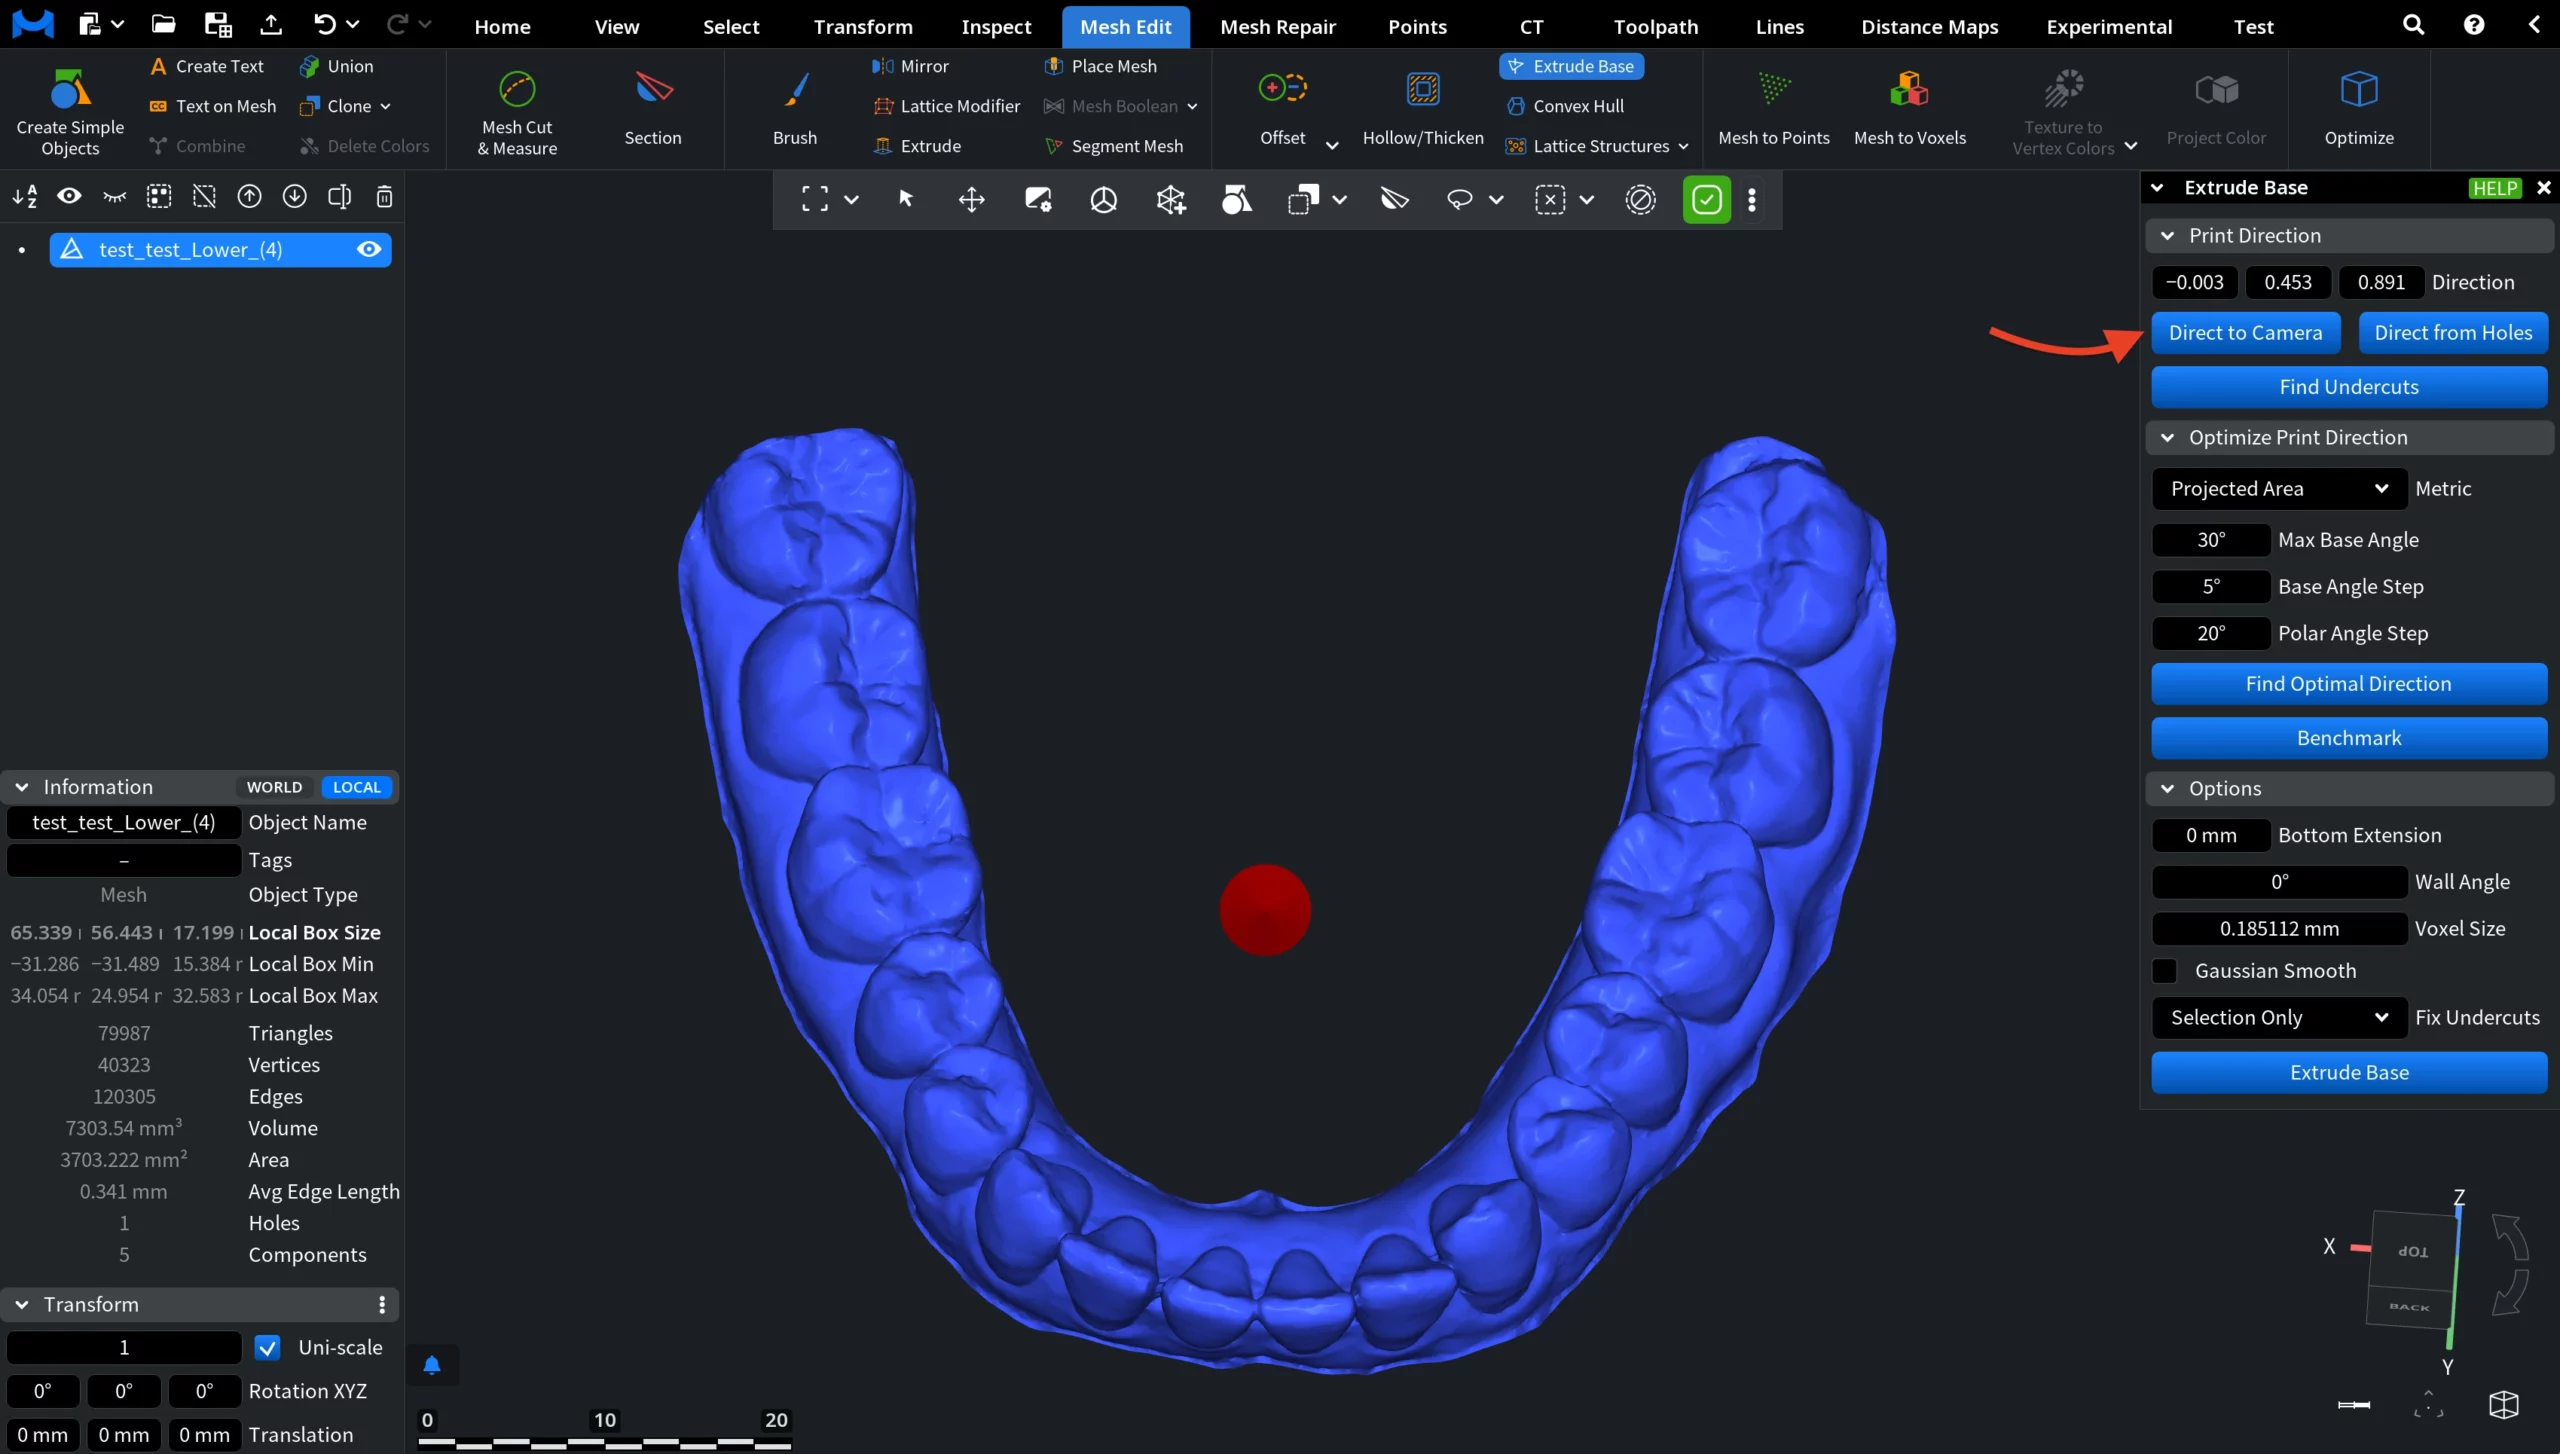Screen dimensions: 2560x1454
Task: Open the Projected Area metric dropdown
Action: [x=2278, y=489]
